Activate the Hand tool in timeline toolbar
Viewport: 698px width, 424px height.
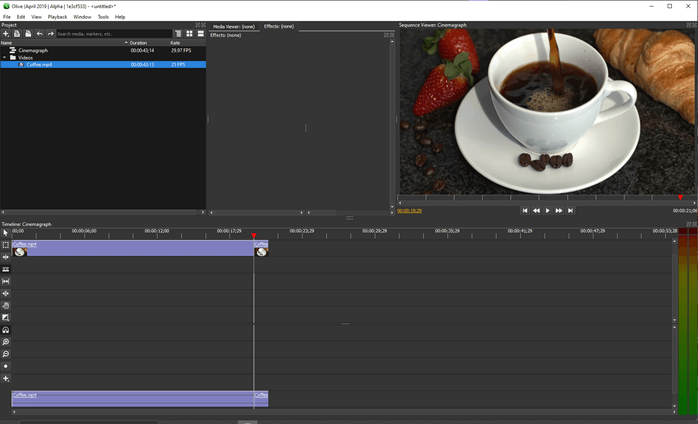coord(5,306)
